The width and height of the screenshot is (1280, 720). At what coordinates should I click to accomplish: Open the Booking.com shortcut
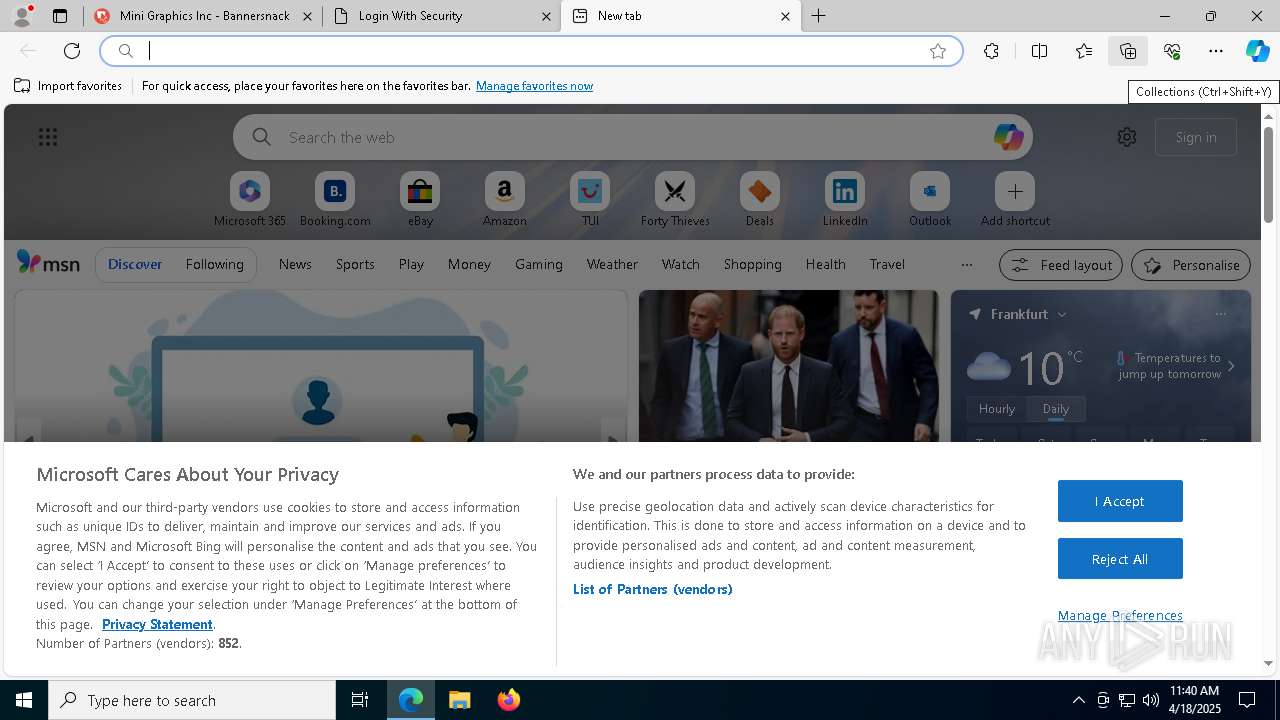[x=335, y=200]
